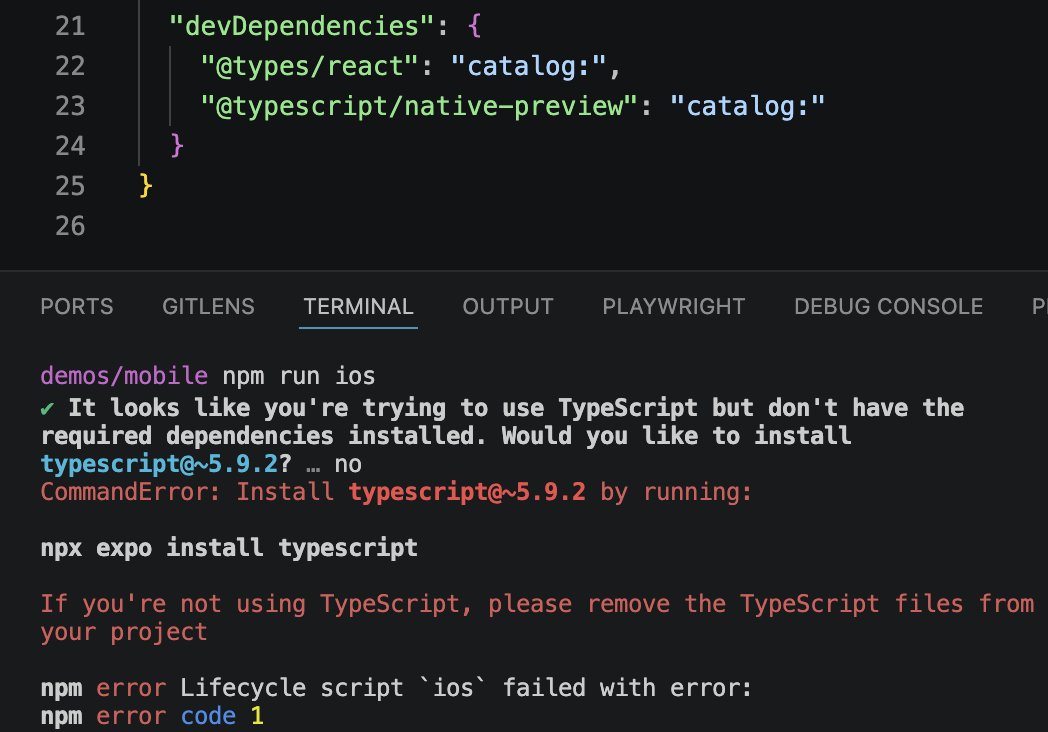
Task: Click the "catalog:" value on line 22
Action: pyautogui.click(x=529, y=67)
